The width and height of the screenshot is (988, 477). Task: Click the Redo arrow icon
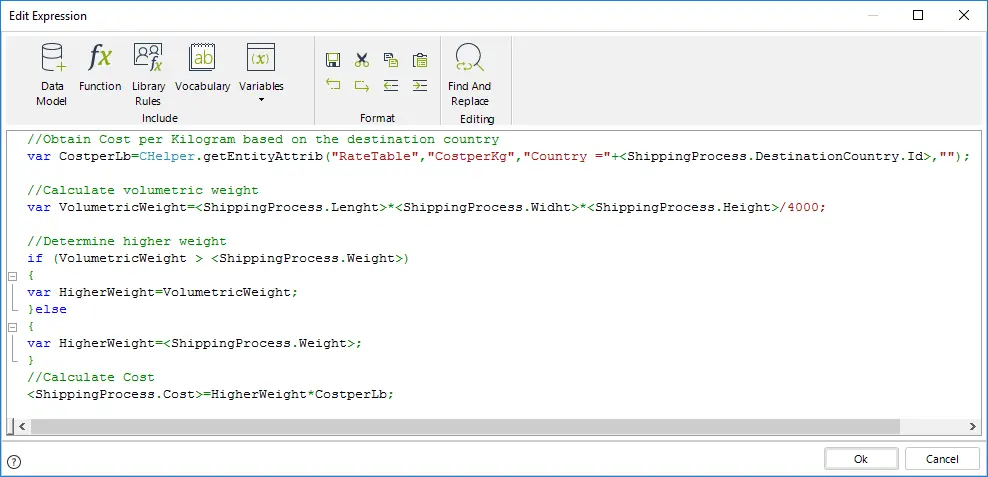click(362, 85)
